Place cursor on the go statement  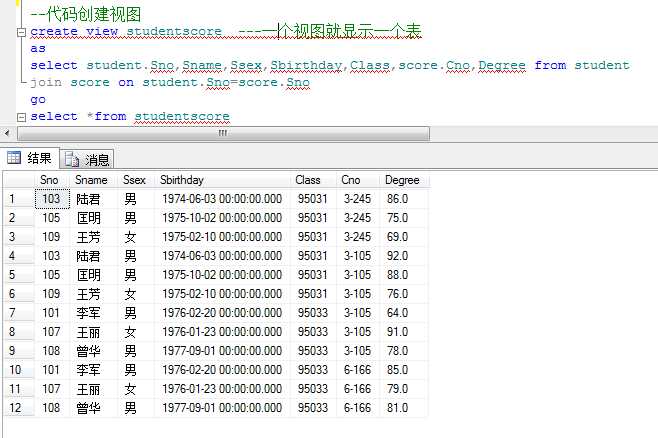(x=38, y=100)
